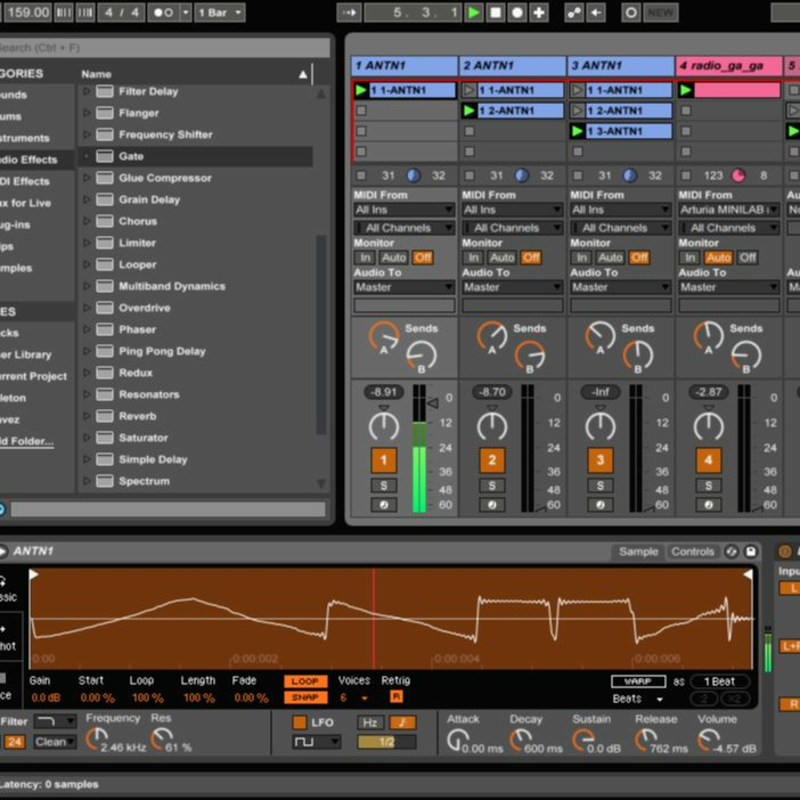The height and width of the screenshot is (800, 800).
Task: Toggle the SNAP button in the sampler
Action: pos(305,697)
